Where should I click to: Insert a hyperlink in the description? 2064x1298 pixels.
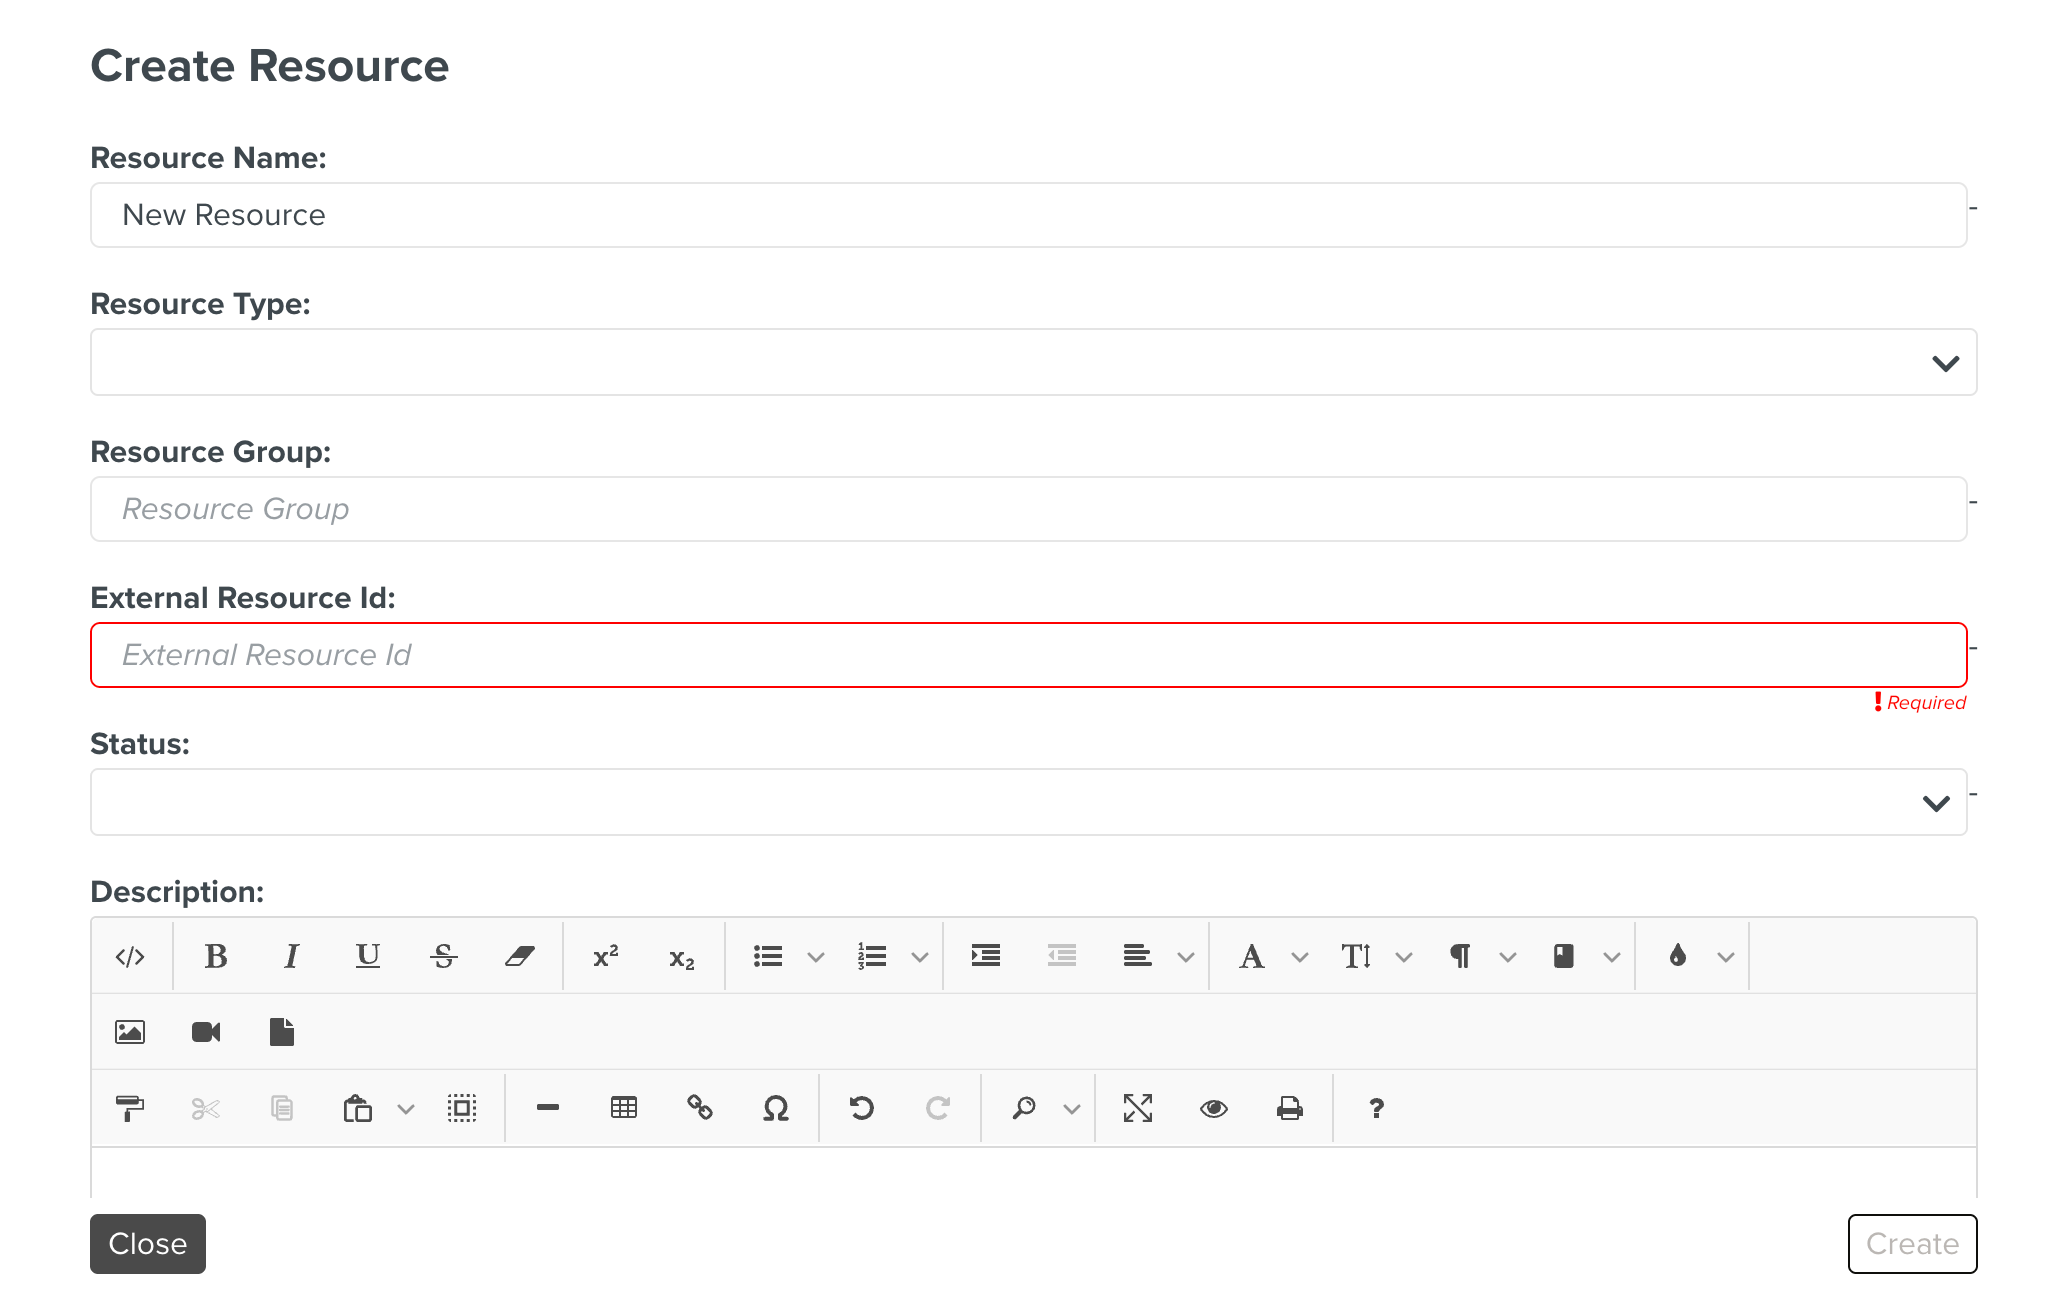[x=699, y=1108]
